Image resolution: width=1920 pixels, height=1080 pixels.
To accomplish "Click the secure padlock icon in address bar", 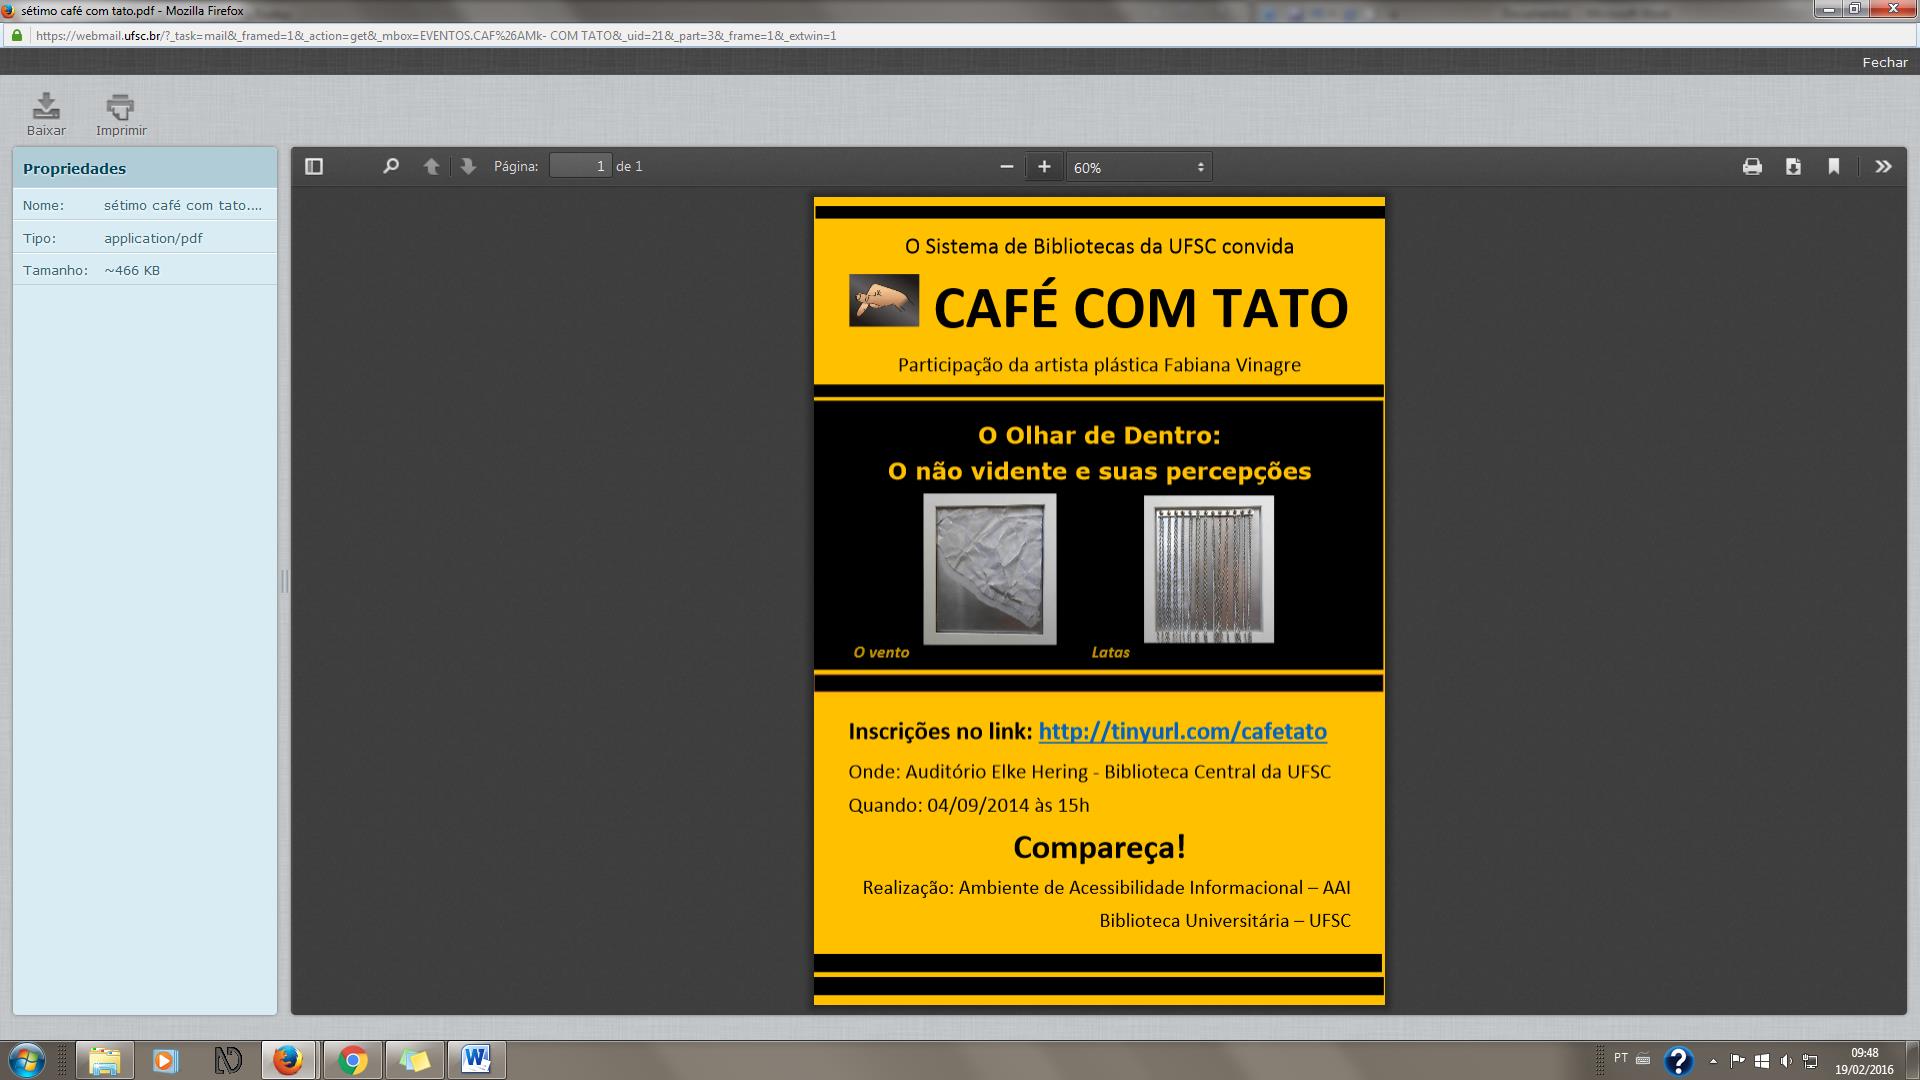I will (16, 35).
